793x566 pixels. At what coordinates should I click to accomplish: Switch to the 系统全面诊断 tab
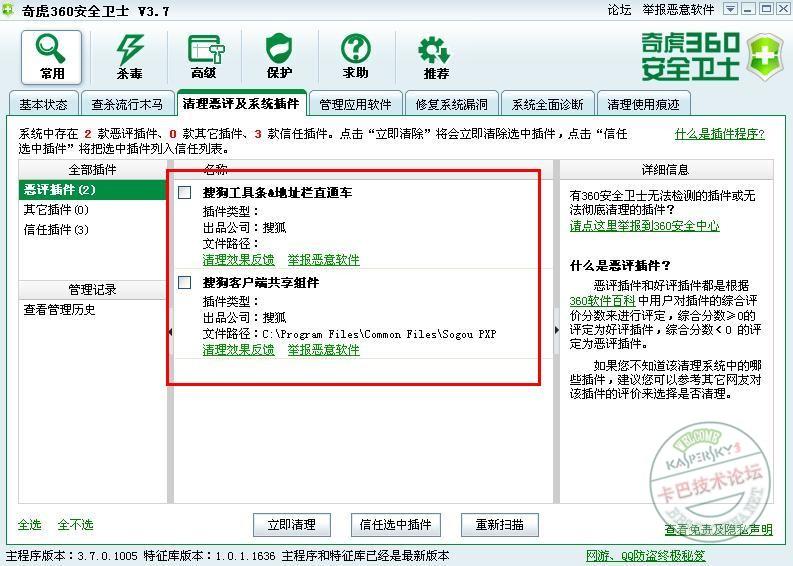(x=548, y=104)
